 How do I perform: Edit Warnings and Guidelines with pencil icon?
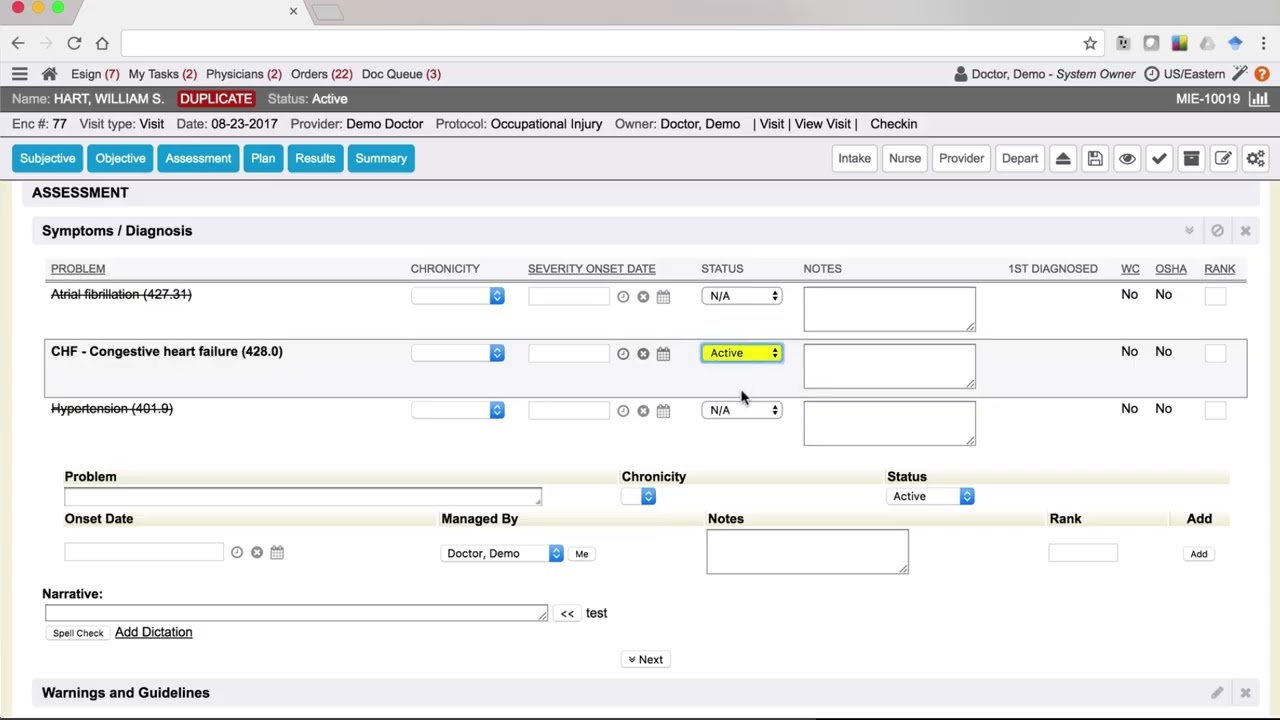(x=1217, y=693)
